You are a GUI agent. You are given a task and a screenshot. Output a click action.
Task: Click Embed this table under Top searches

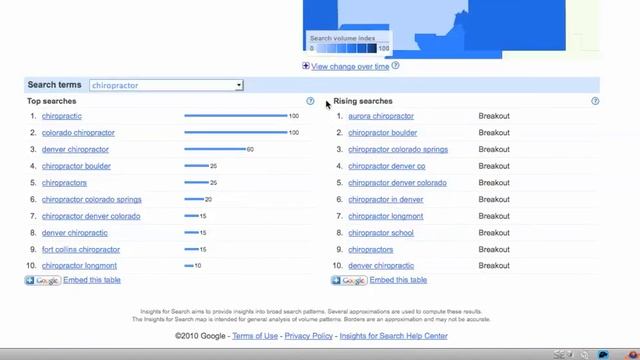92,280
